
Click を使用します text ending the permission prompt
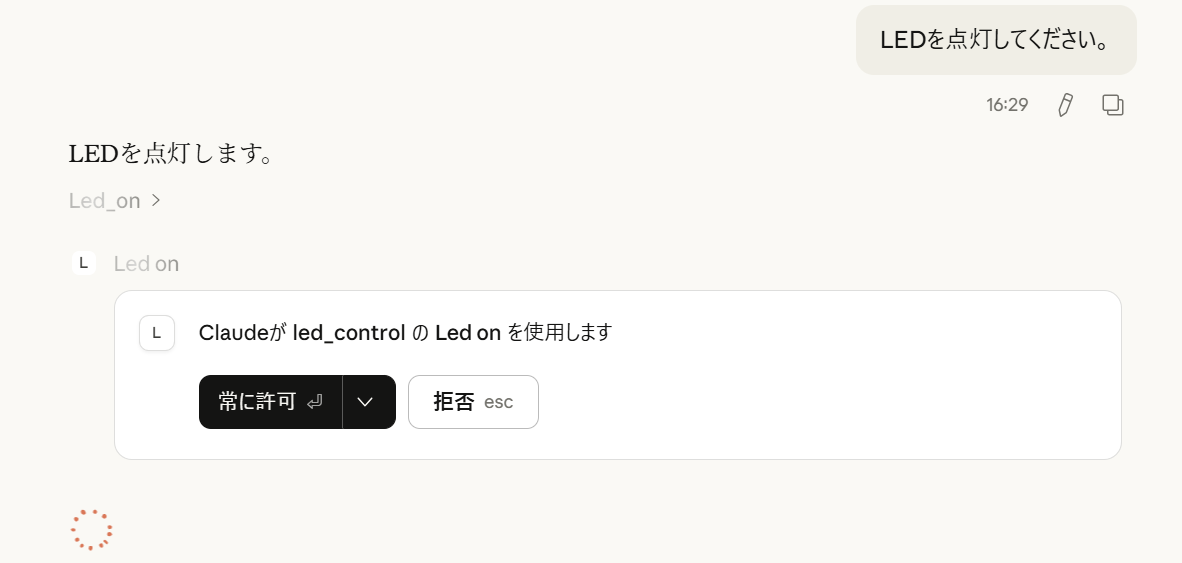pyautogui.click(x=559, y=333)
